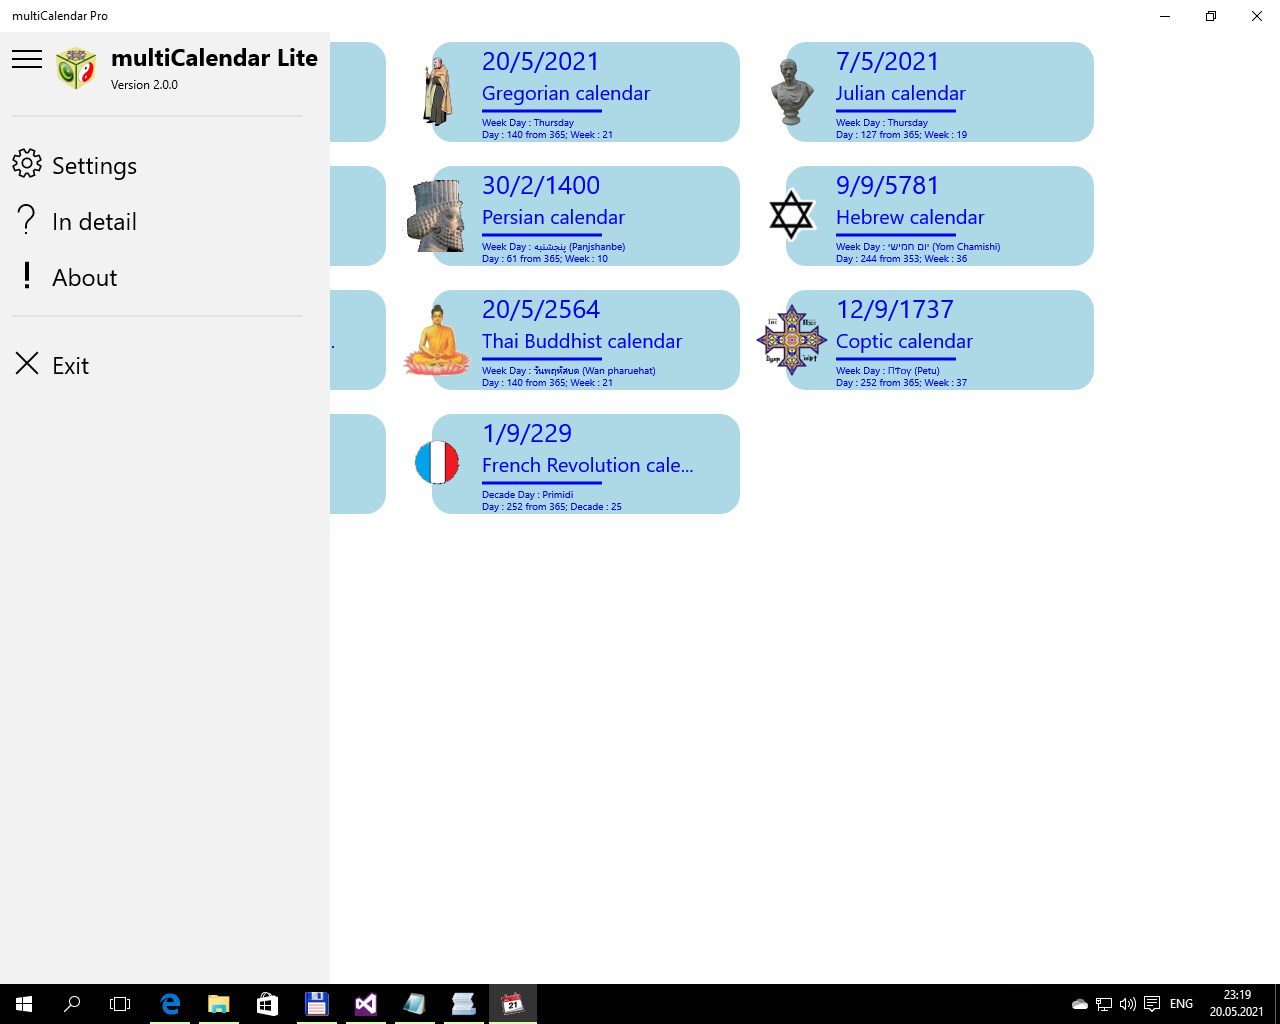The height and width of the screenshot is (1024, 1280).
Task: Open the Gregorian calendar title
Action: coord(566,93)
